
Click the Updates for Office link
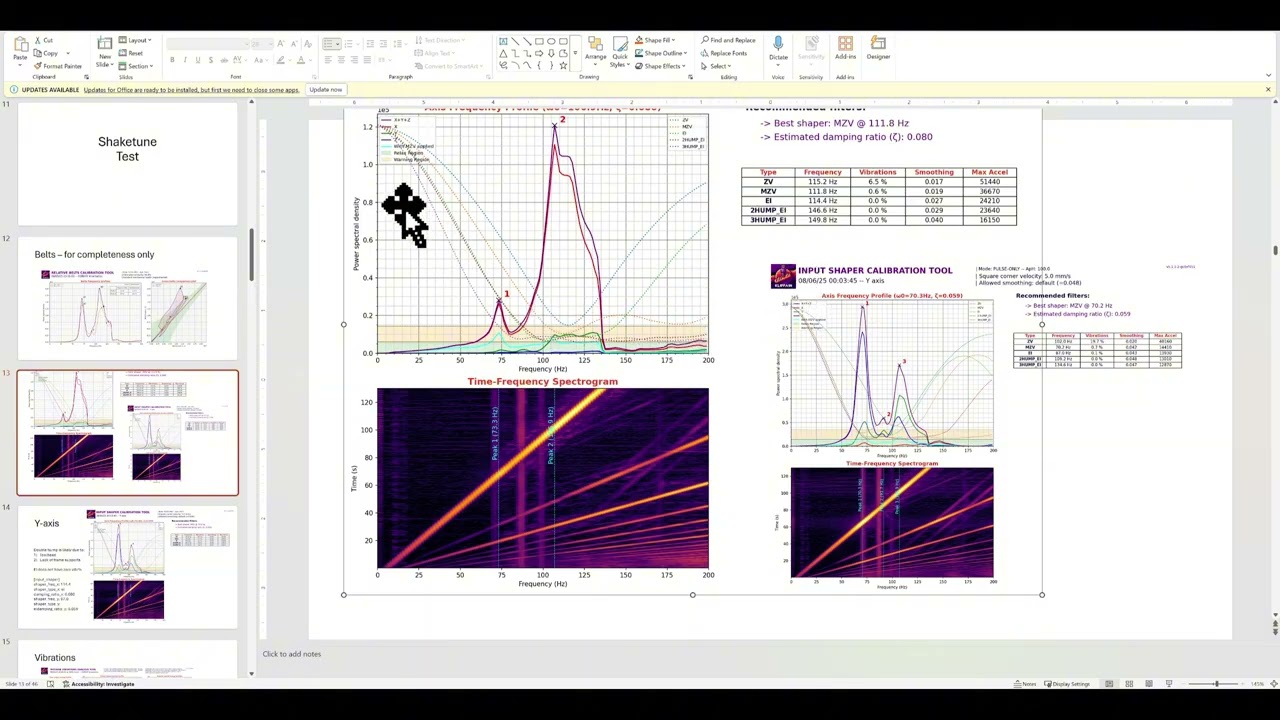click(191, 90)
